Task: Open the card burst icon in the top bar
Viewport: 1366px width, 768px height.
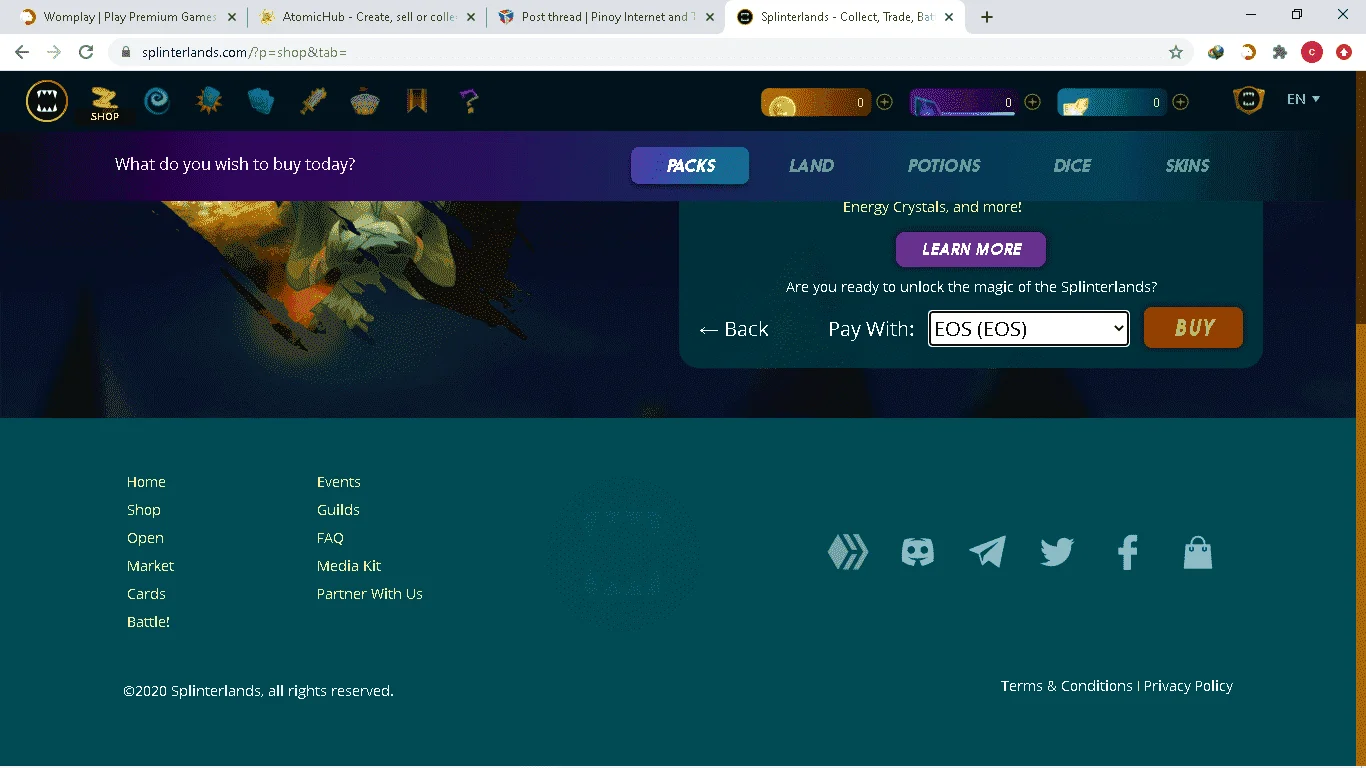Action: click(x=209, y=101)
